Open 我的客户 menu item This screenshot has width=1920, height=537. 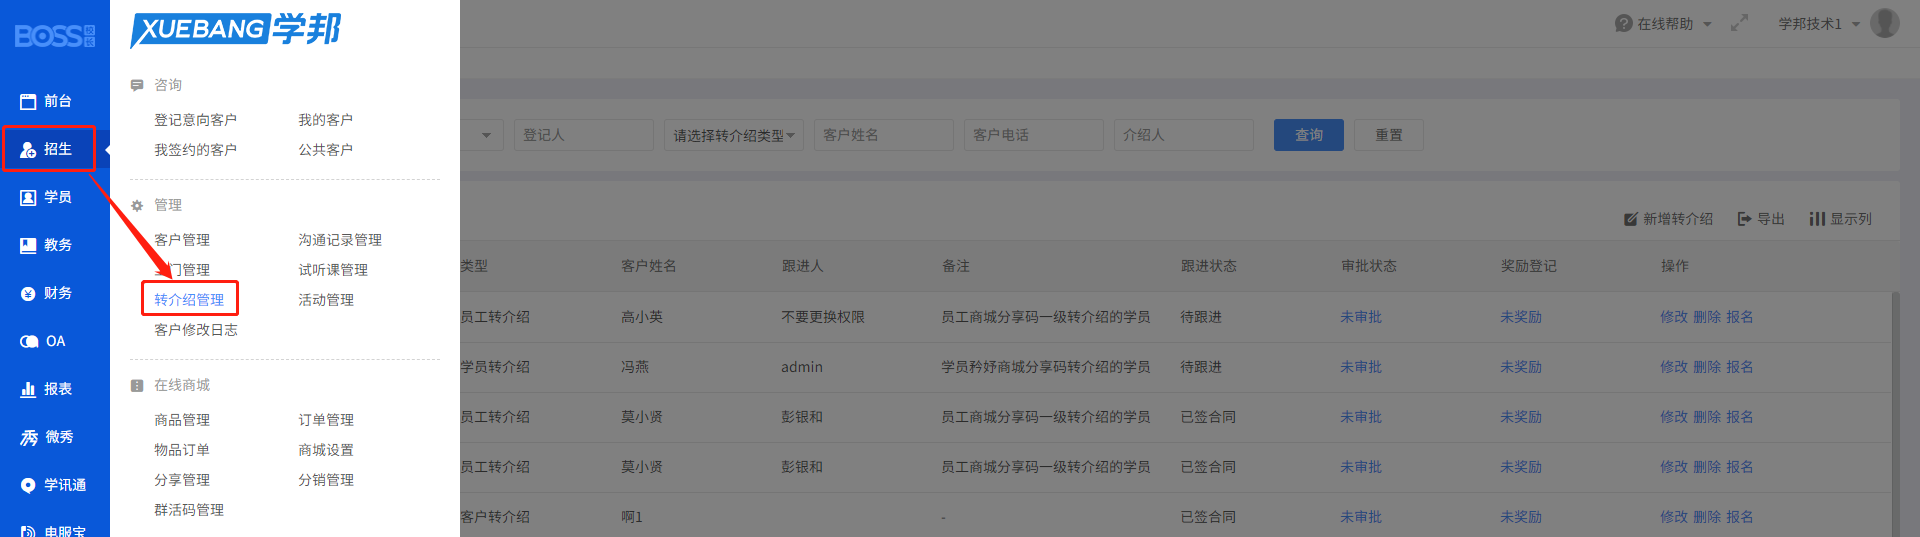(325, 120)
